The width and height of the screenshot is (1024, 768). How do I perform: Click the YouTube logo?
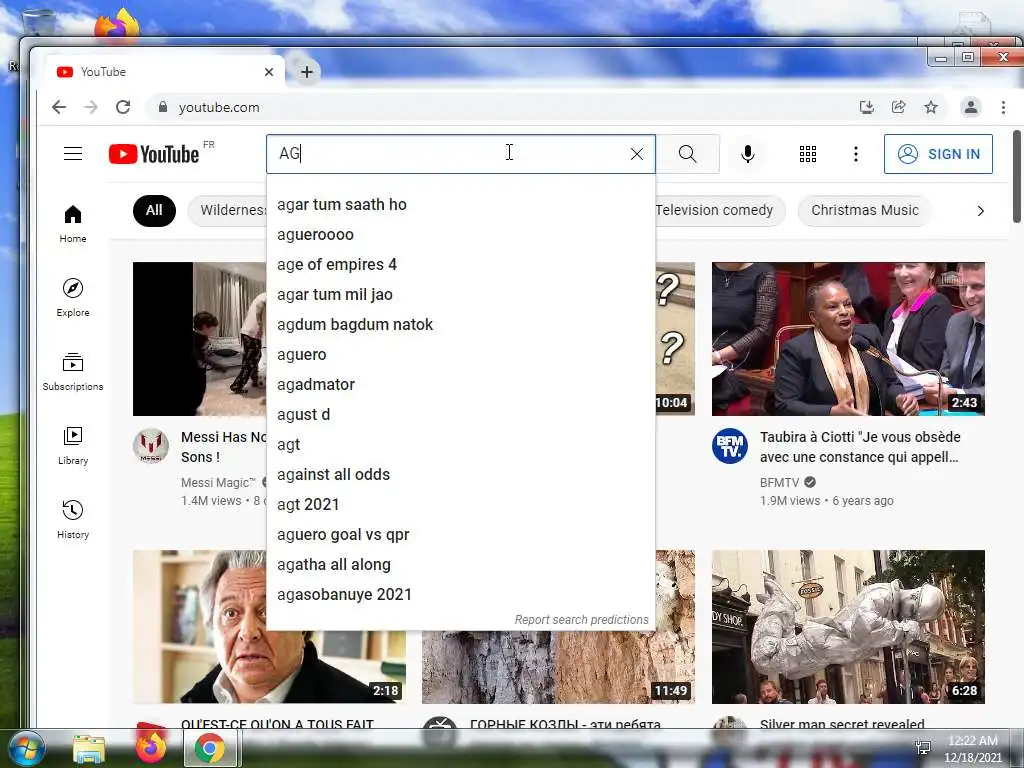[x=154, y=154]
